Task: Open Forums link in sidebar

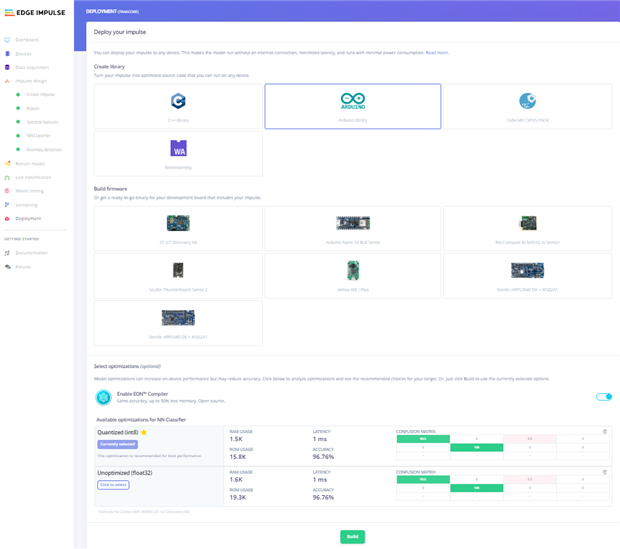Action: coord(23,267)
